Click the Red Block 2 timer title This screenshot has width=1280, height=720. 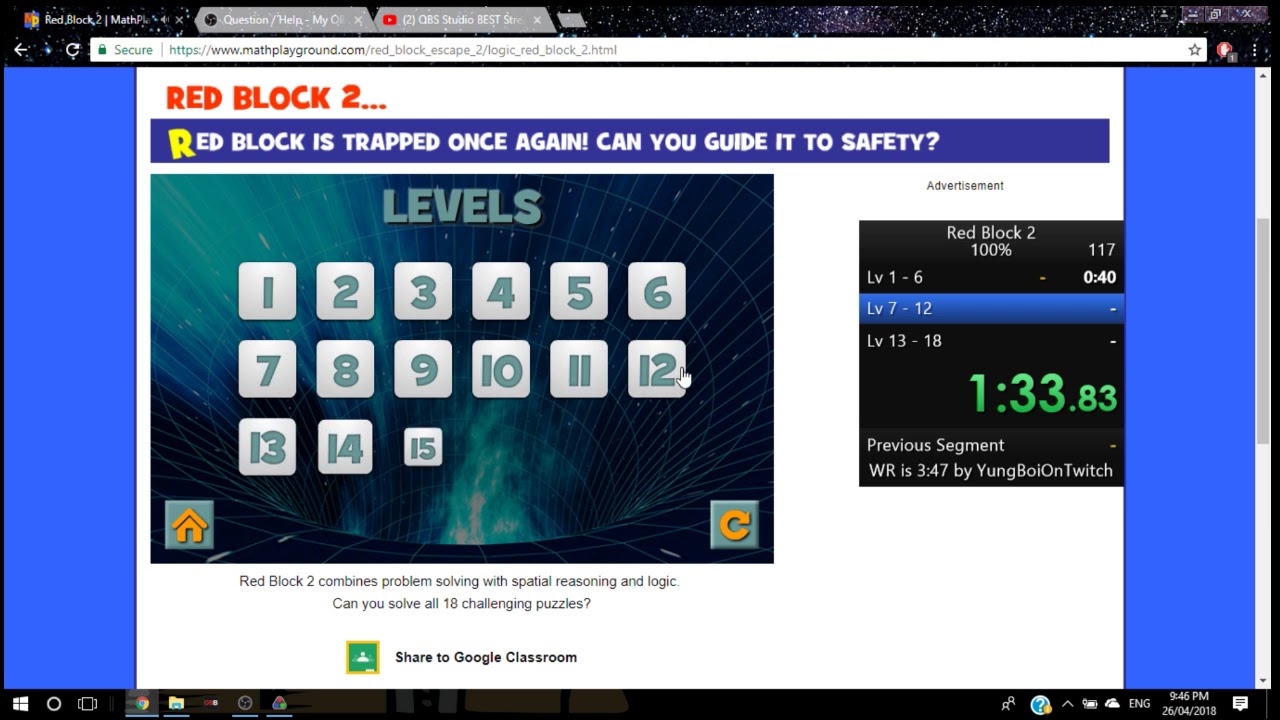[991, 232]
